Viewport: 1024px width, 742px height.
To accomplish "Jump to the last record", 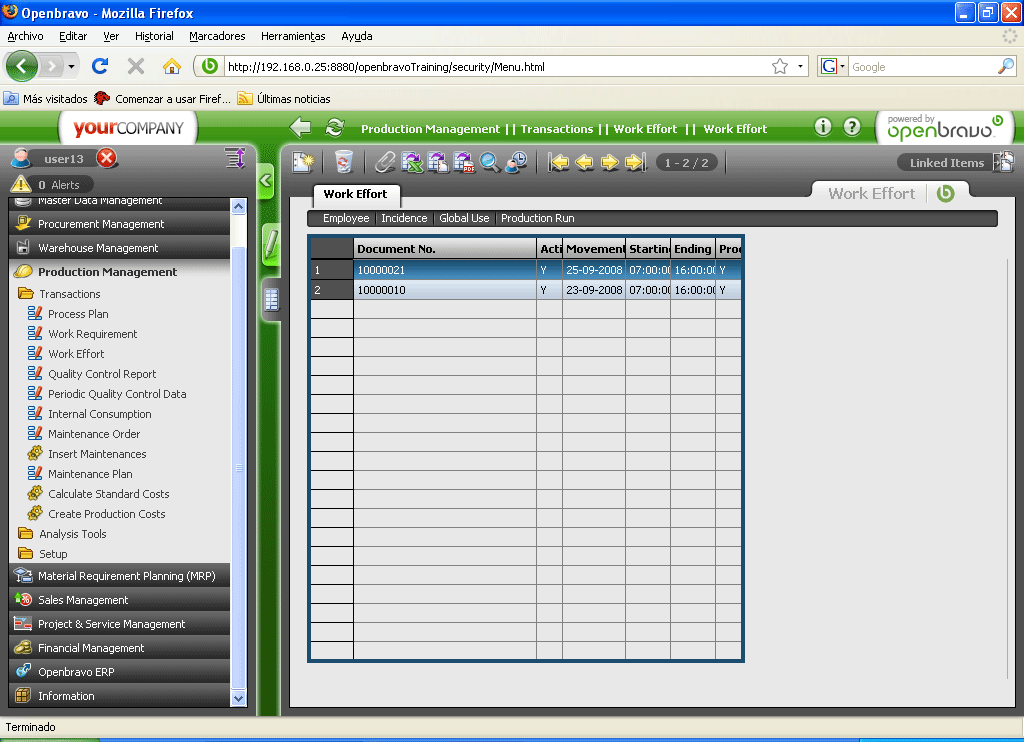I will point(635,162).
